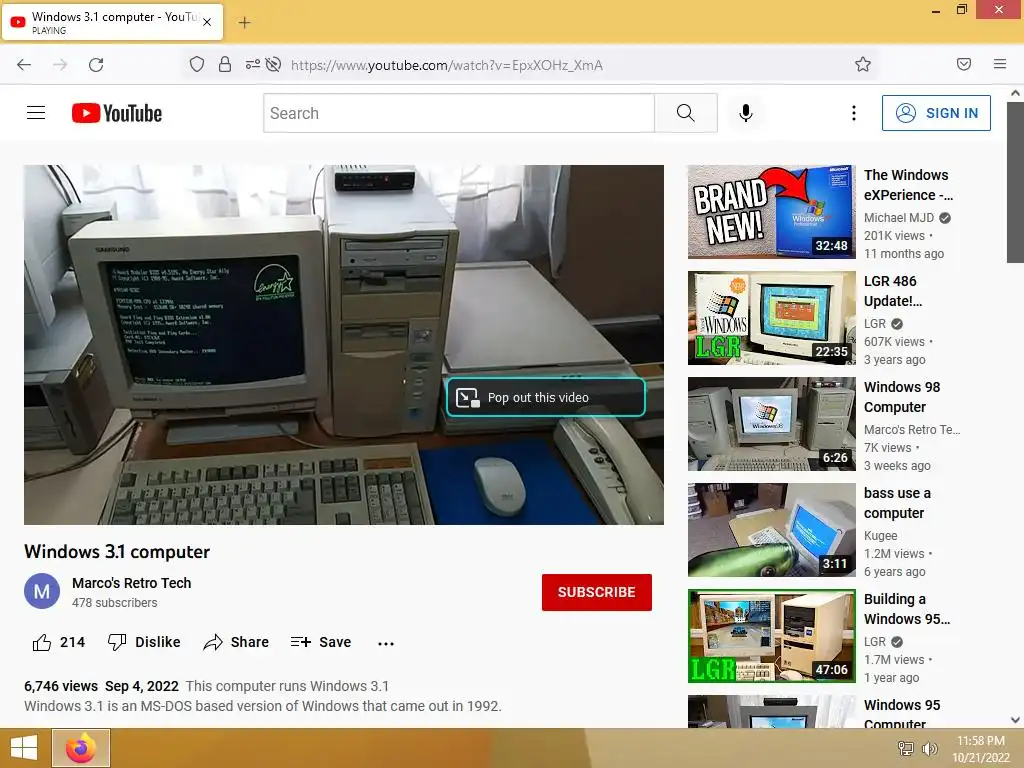Screen dimensions: 1024x768
Task: Open the Save to Pocket icon
Action: 964,64
